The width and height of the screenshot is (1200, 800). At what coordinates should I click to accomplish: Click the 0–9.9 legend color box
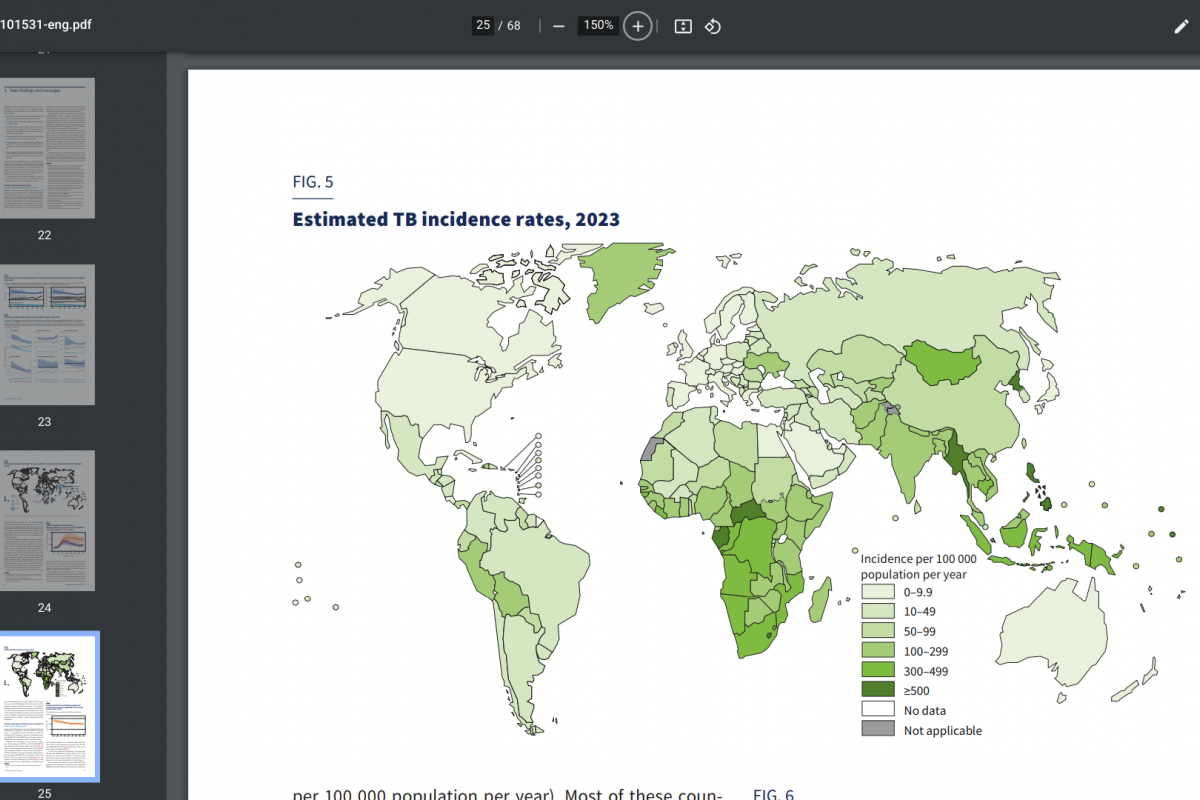[878, 592]
